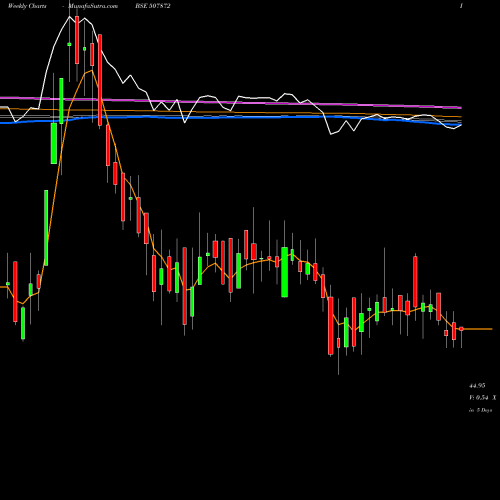Click the 'MunafaSutra.com' label
The width and height of the screenshot is (500, 500).
(93, 6)
